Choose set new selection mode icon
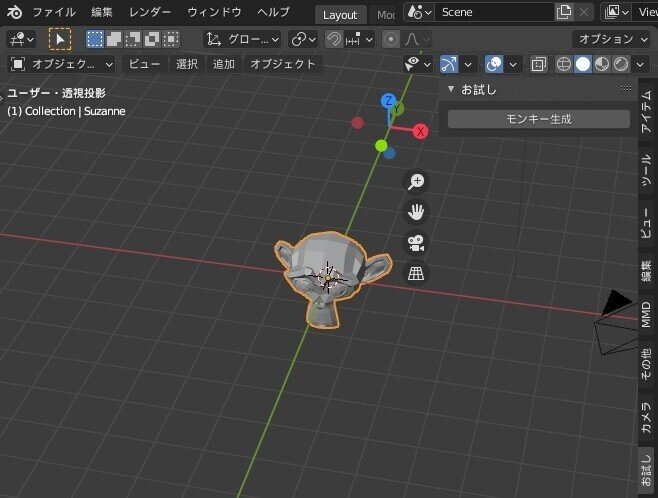658x498 pixels. (95, 39)
